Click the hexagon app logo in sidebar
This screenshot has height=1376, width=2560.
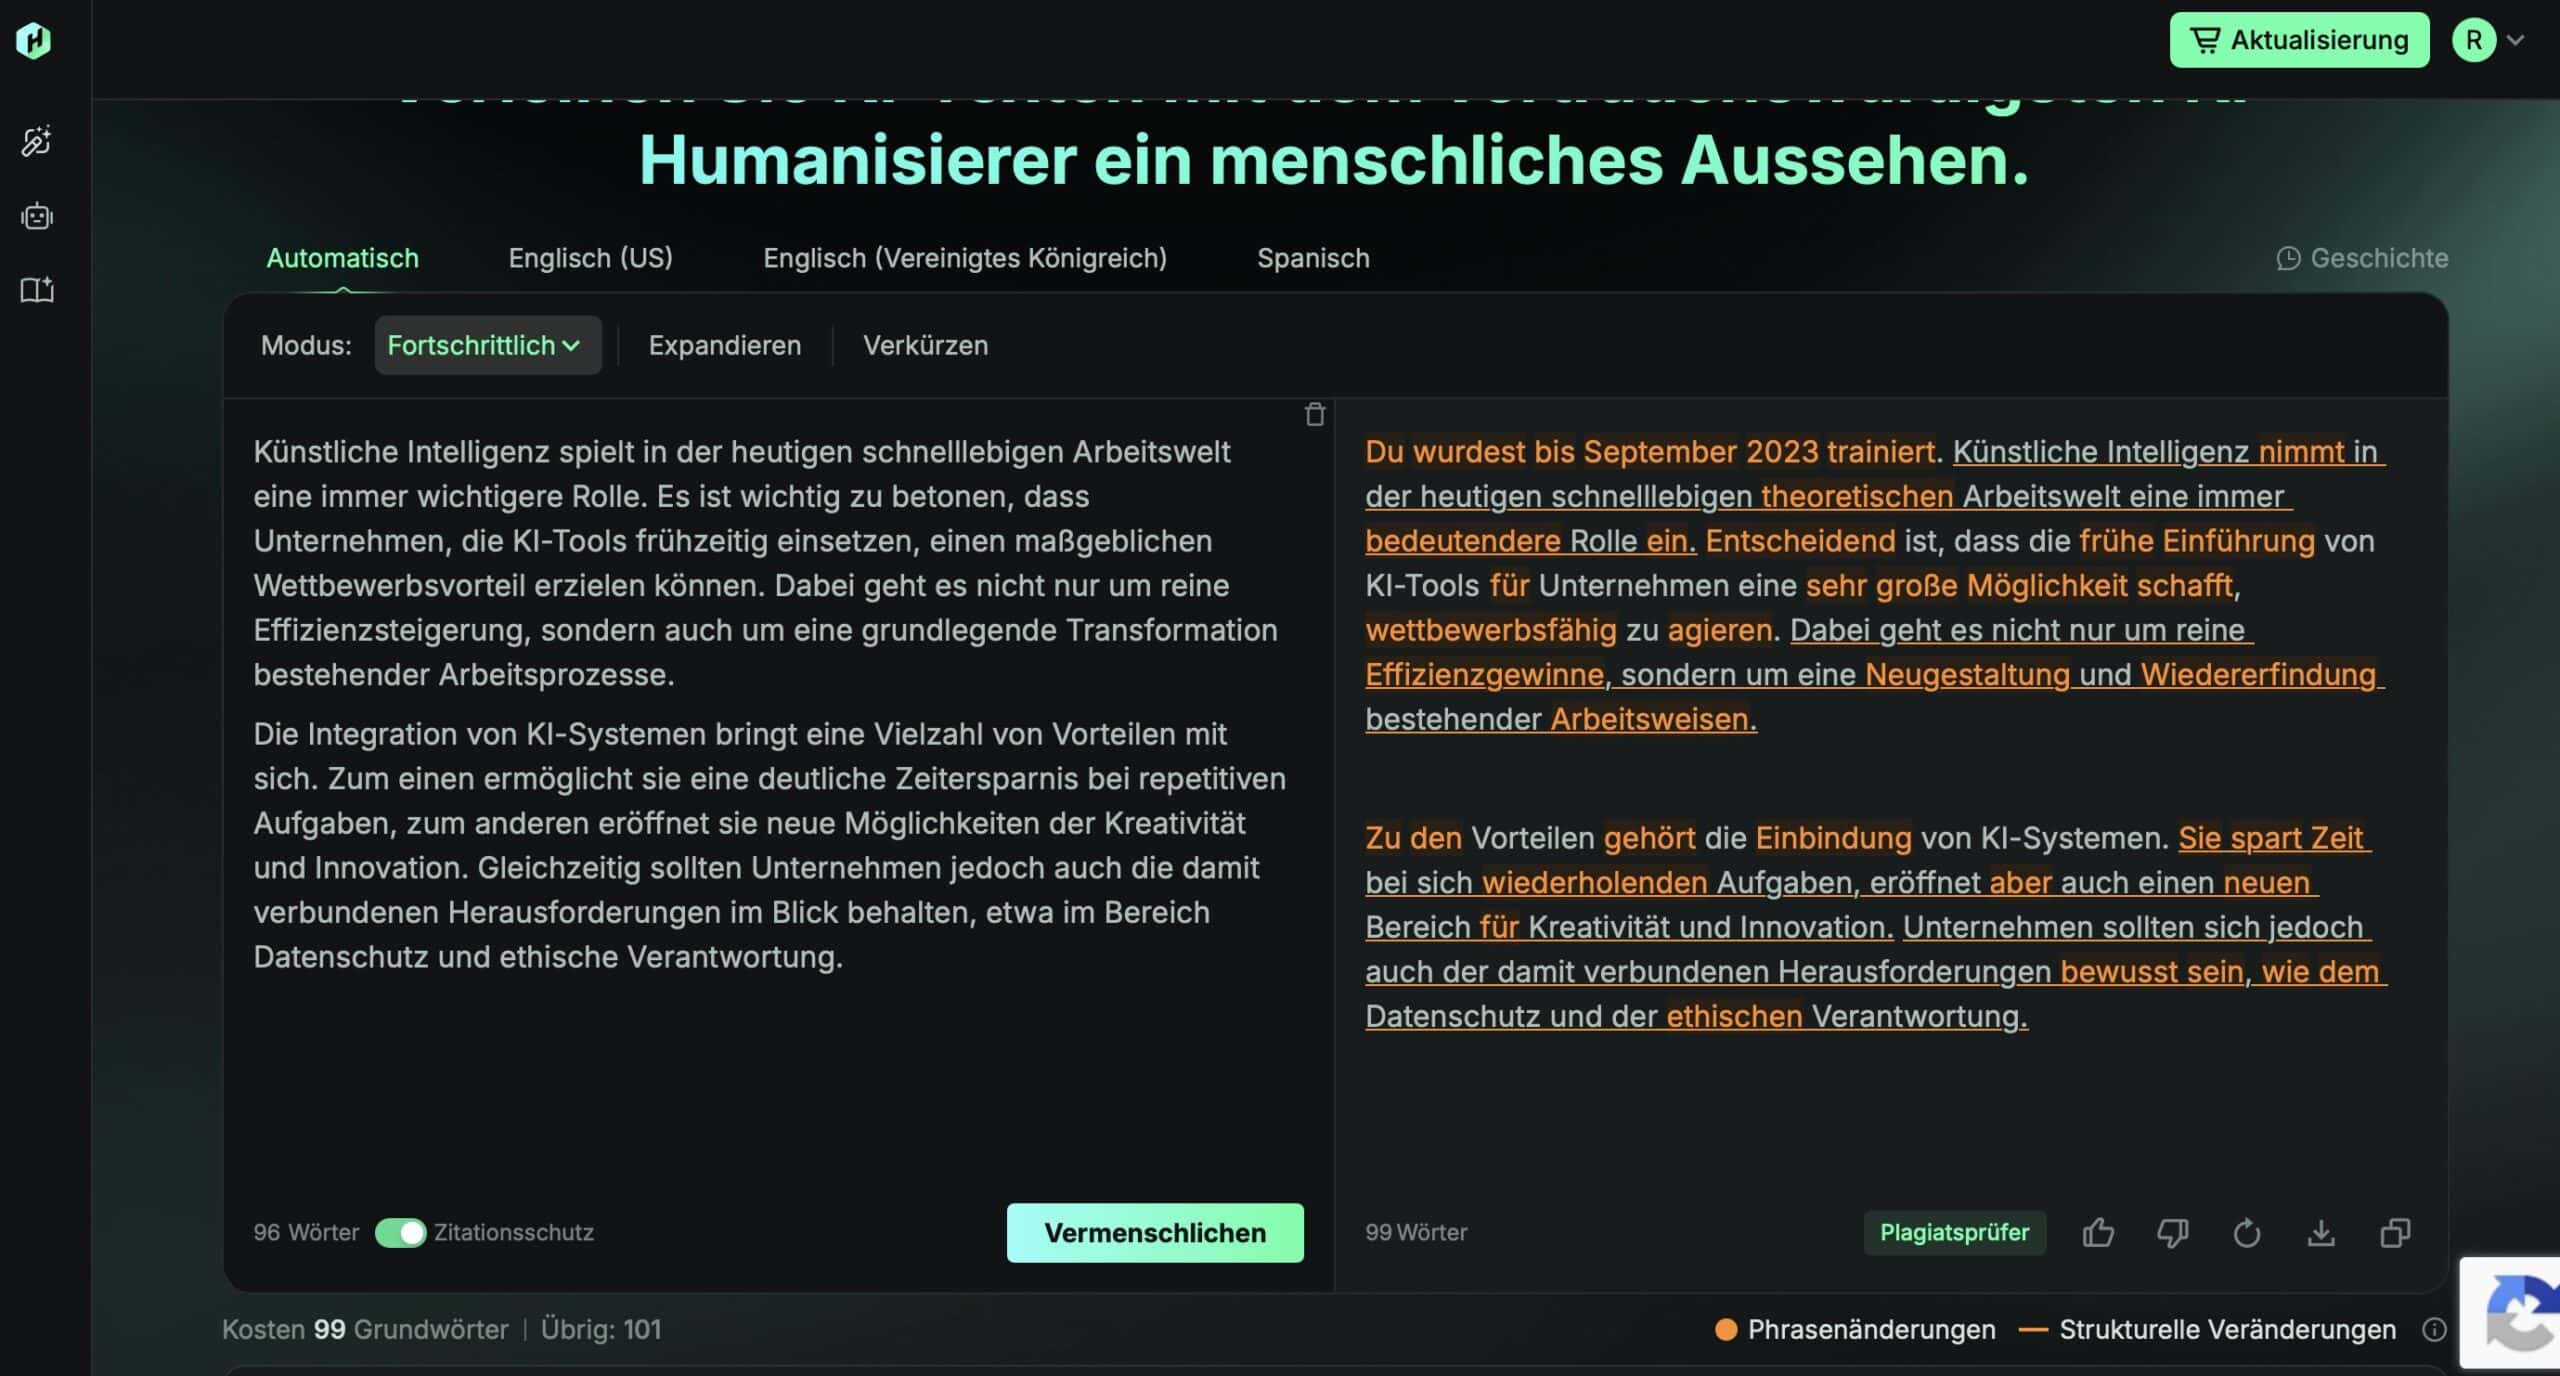(x=34, y=40)
